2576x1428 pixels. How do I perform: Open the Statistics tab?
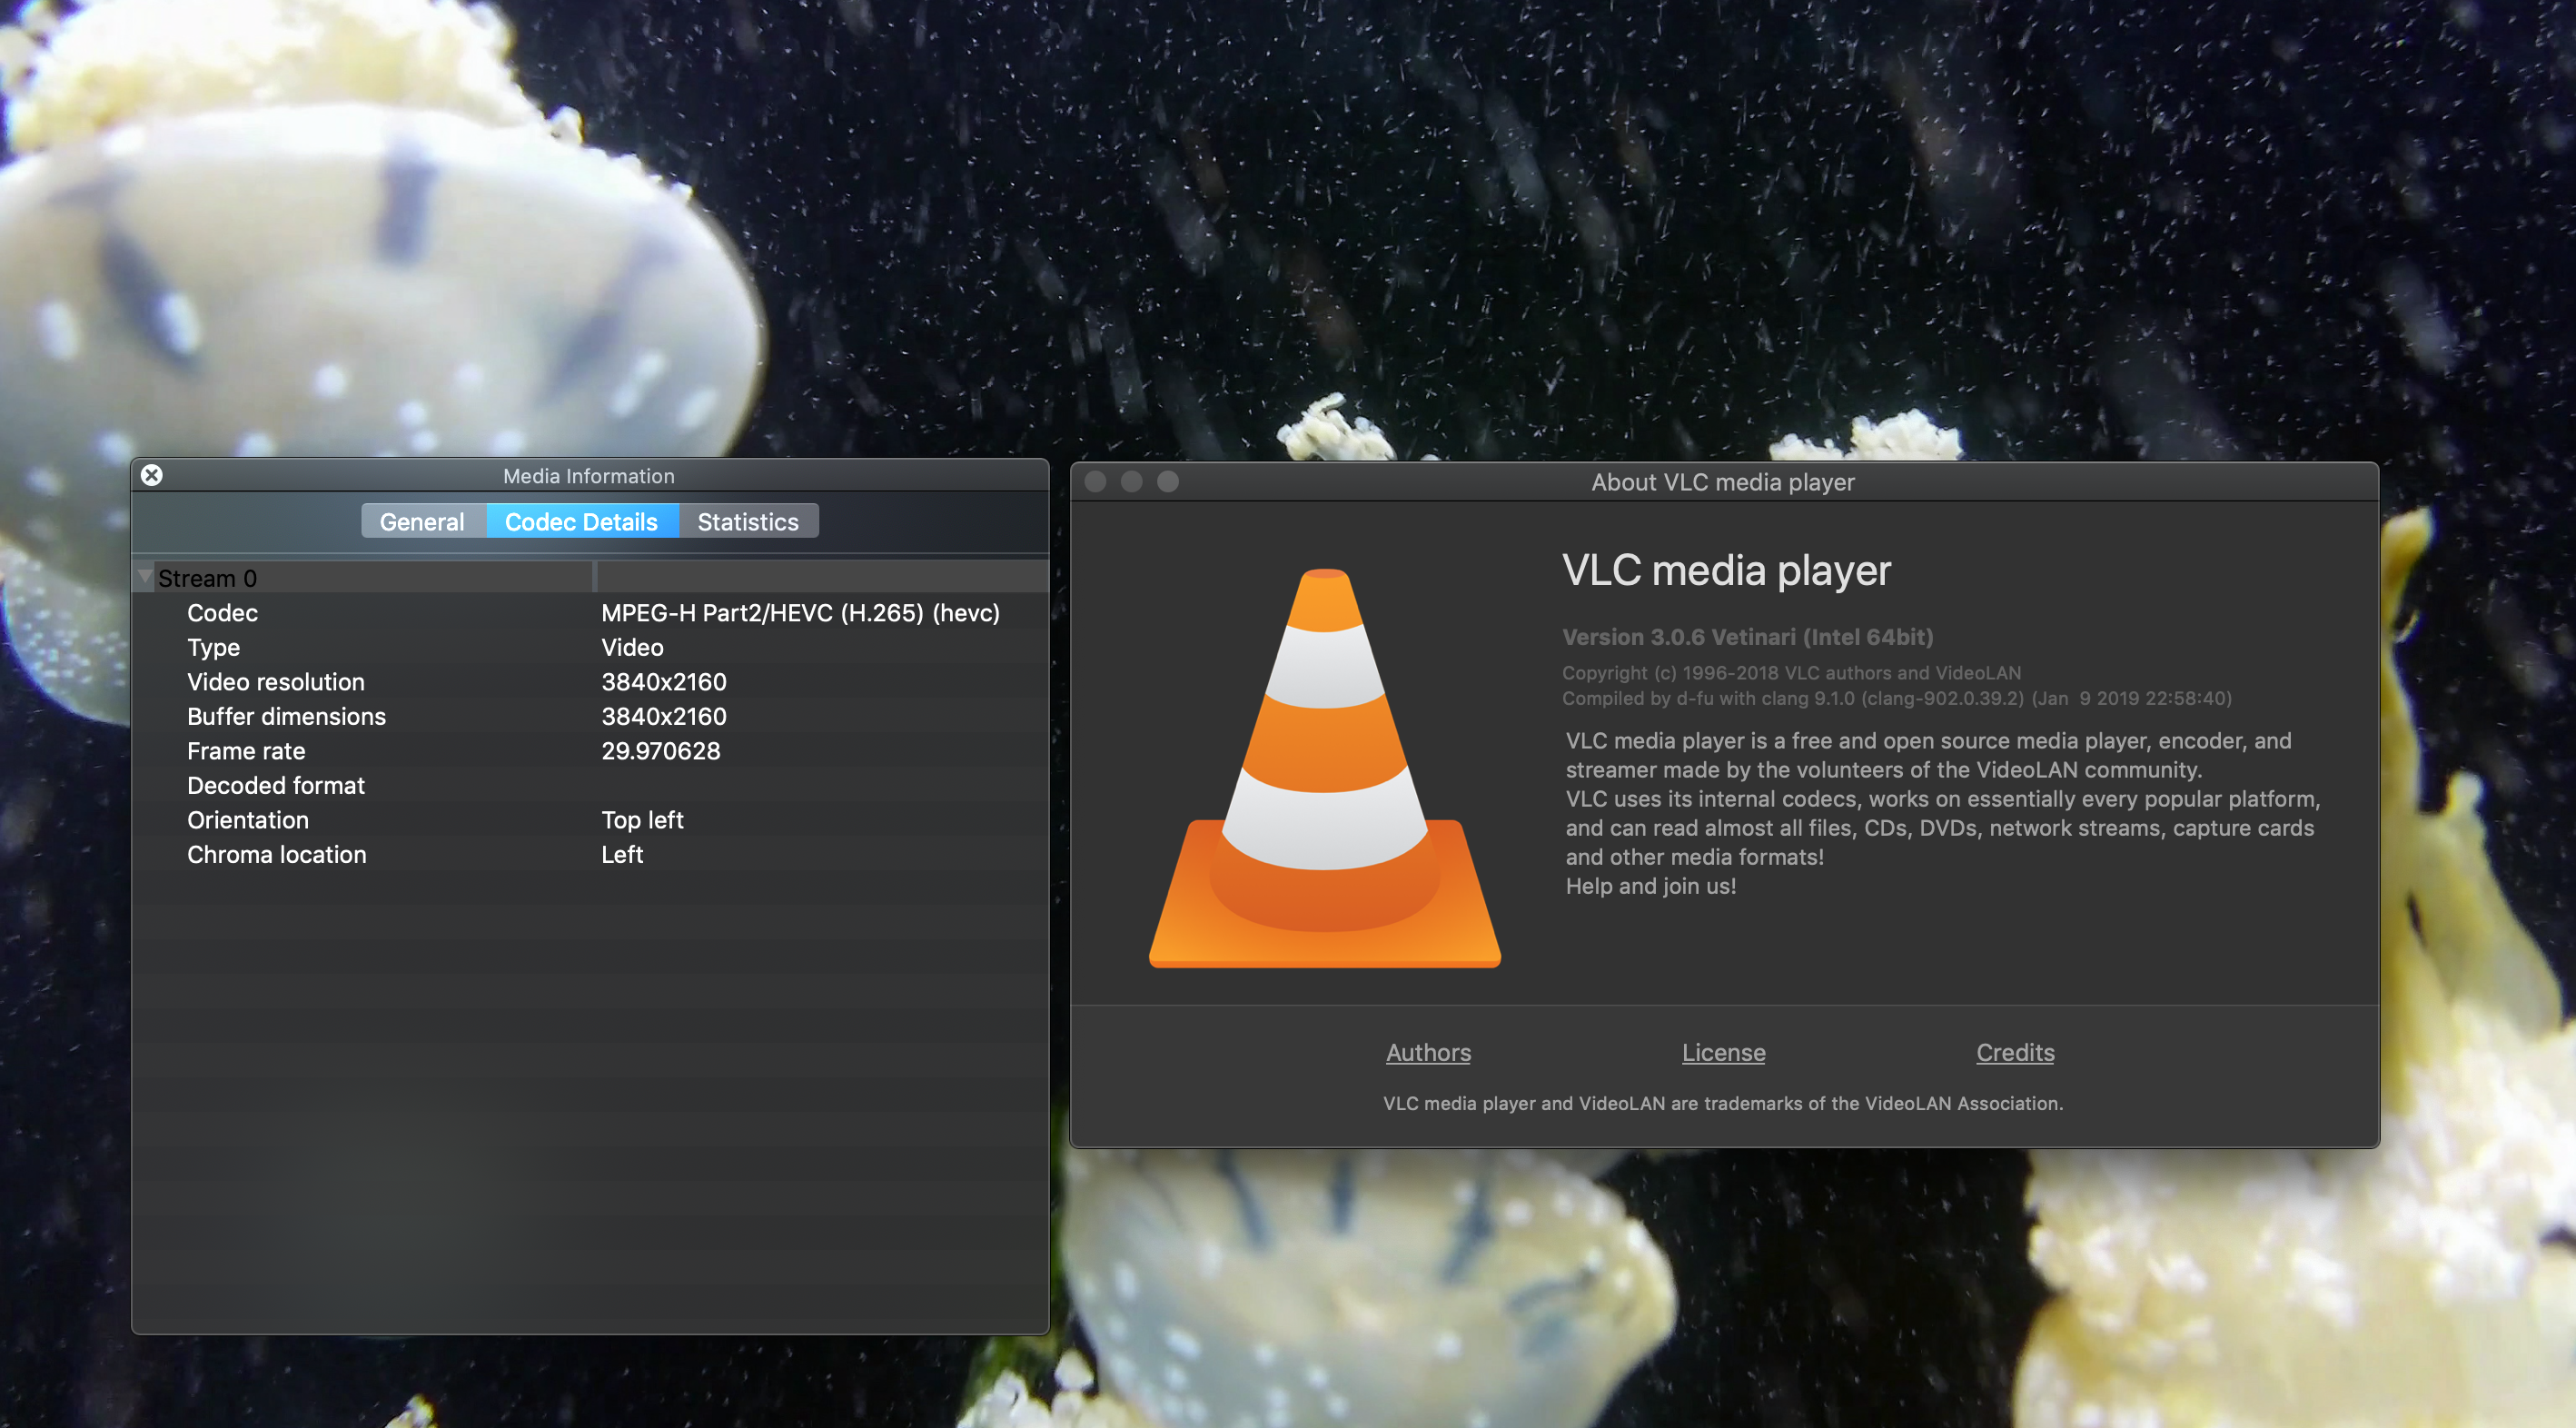(x=747, y=521)
